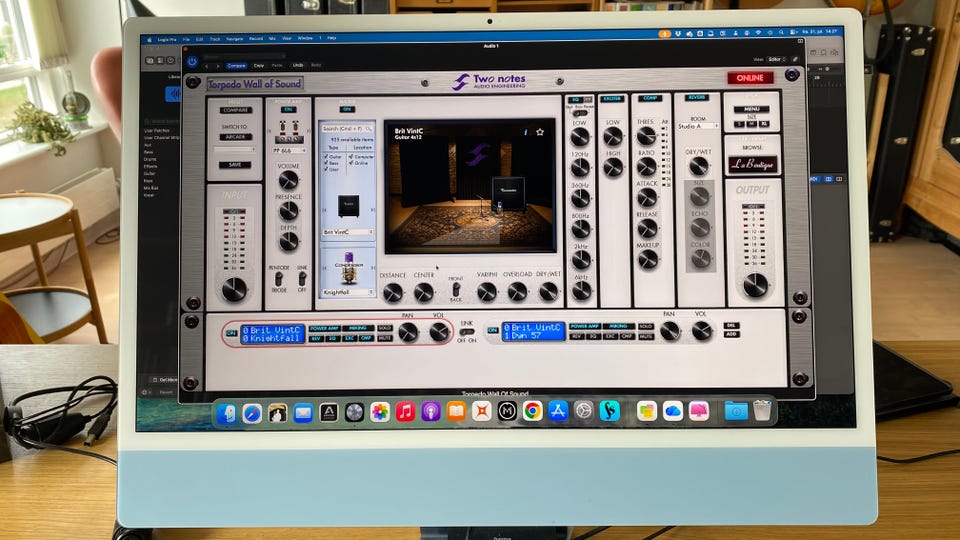Open the View Editor dropdown
The width and height of the screenshot is (960, 540).
(777, 59)
